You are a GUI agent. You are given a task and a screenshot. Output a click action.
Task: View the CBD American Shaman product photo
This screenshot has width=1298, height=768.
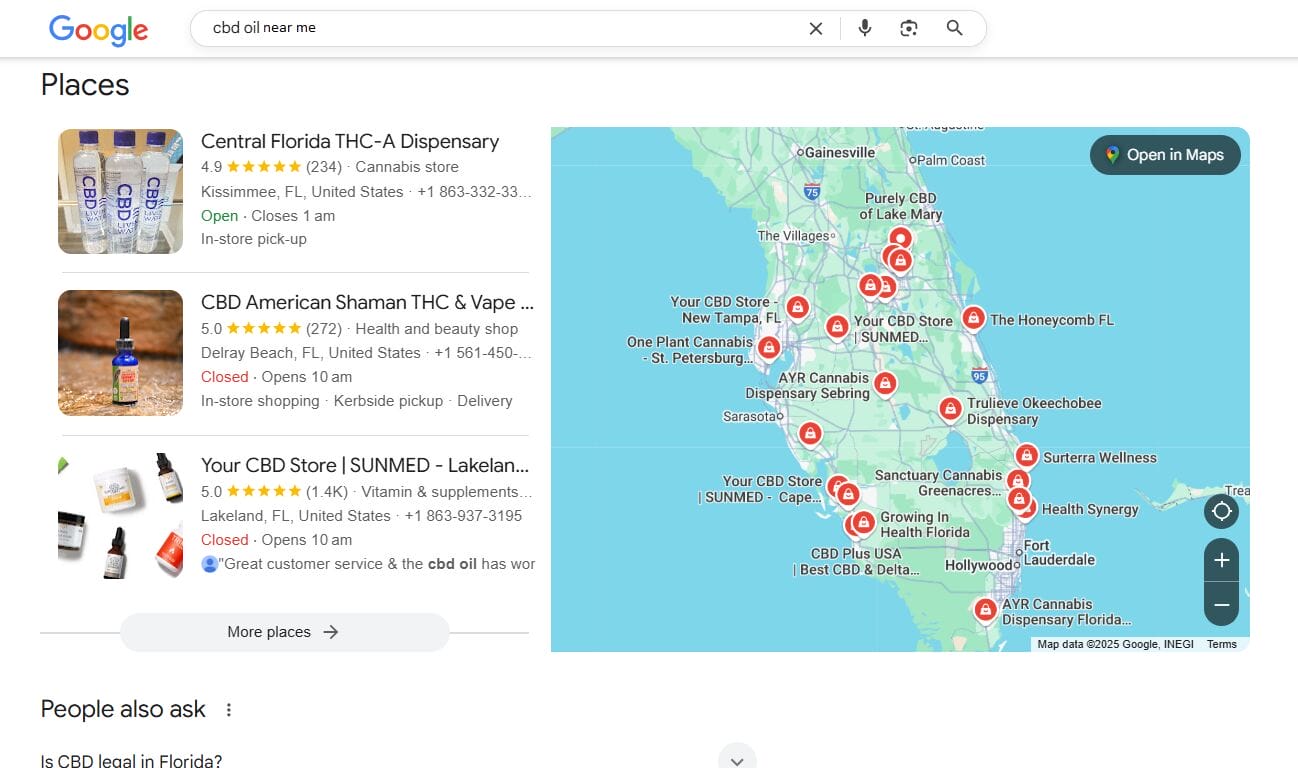tap(120, 352)
